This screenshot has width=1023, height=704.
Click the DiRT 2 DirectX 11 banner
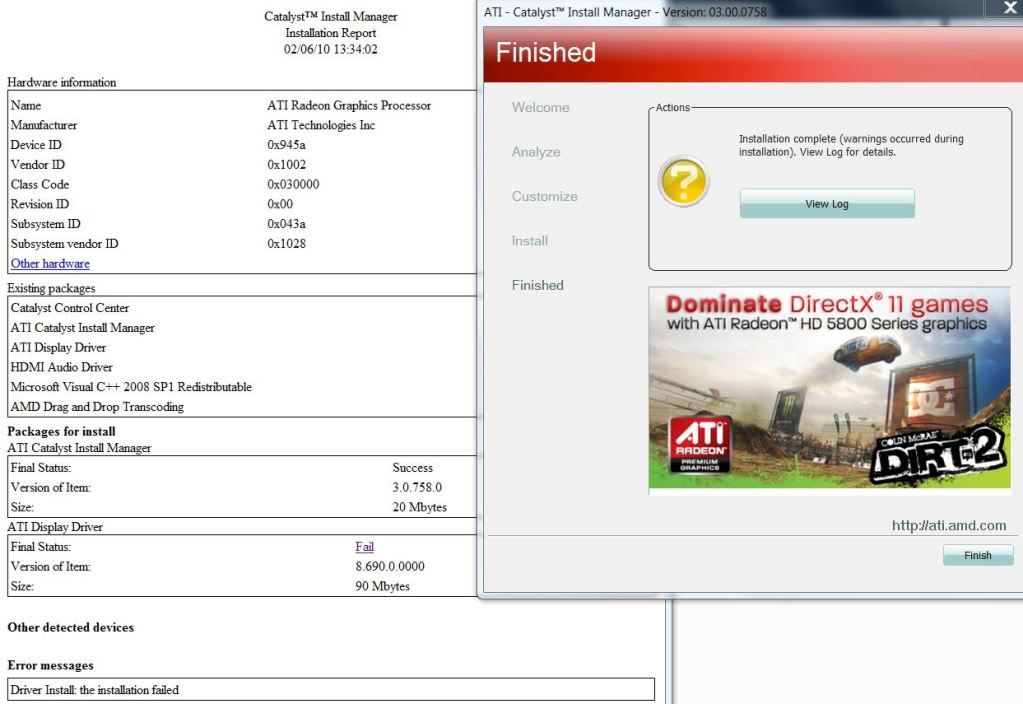pyautogui.click(x=829, y=388)
